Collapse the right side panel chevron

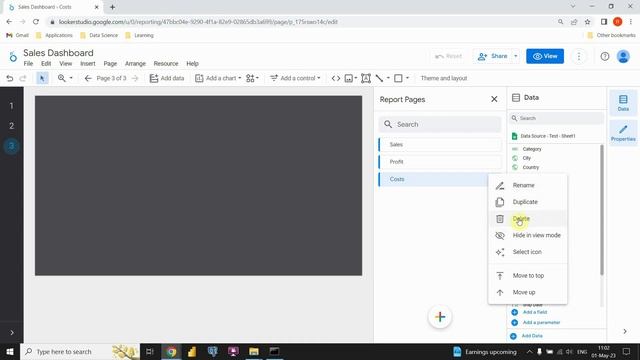[x=625, y=331]
